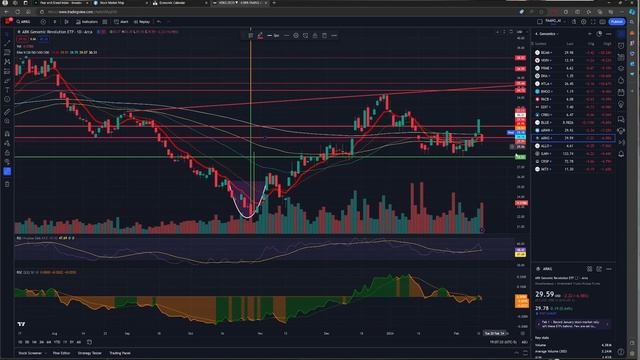This screenshot has height=360, width=640.
Task: Select the 1D date range
Action: (x=20, y=342)
